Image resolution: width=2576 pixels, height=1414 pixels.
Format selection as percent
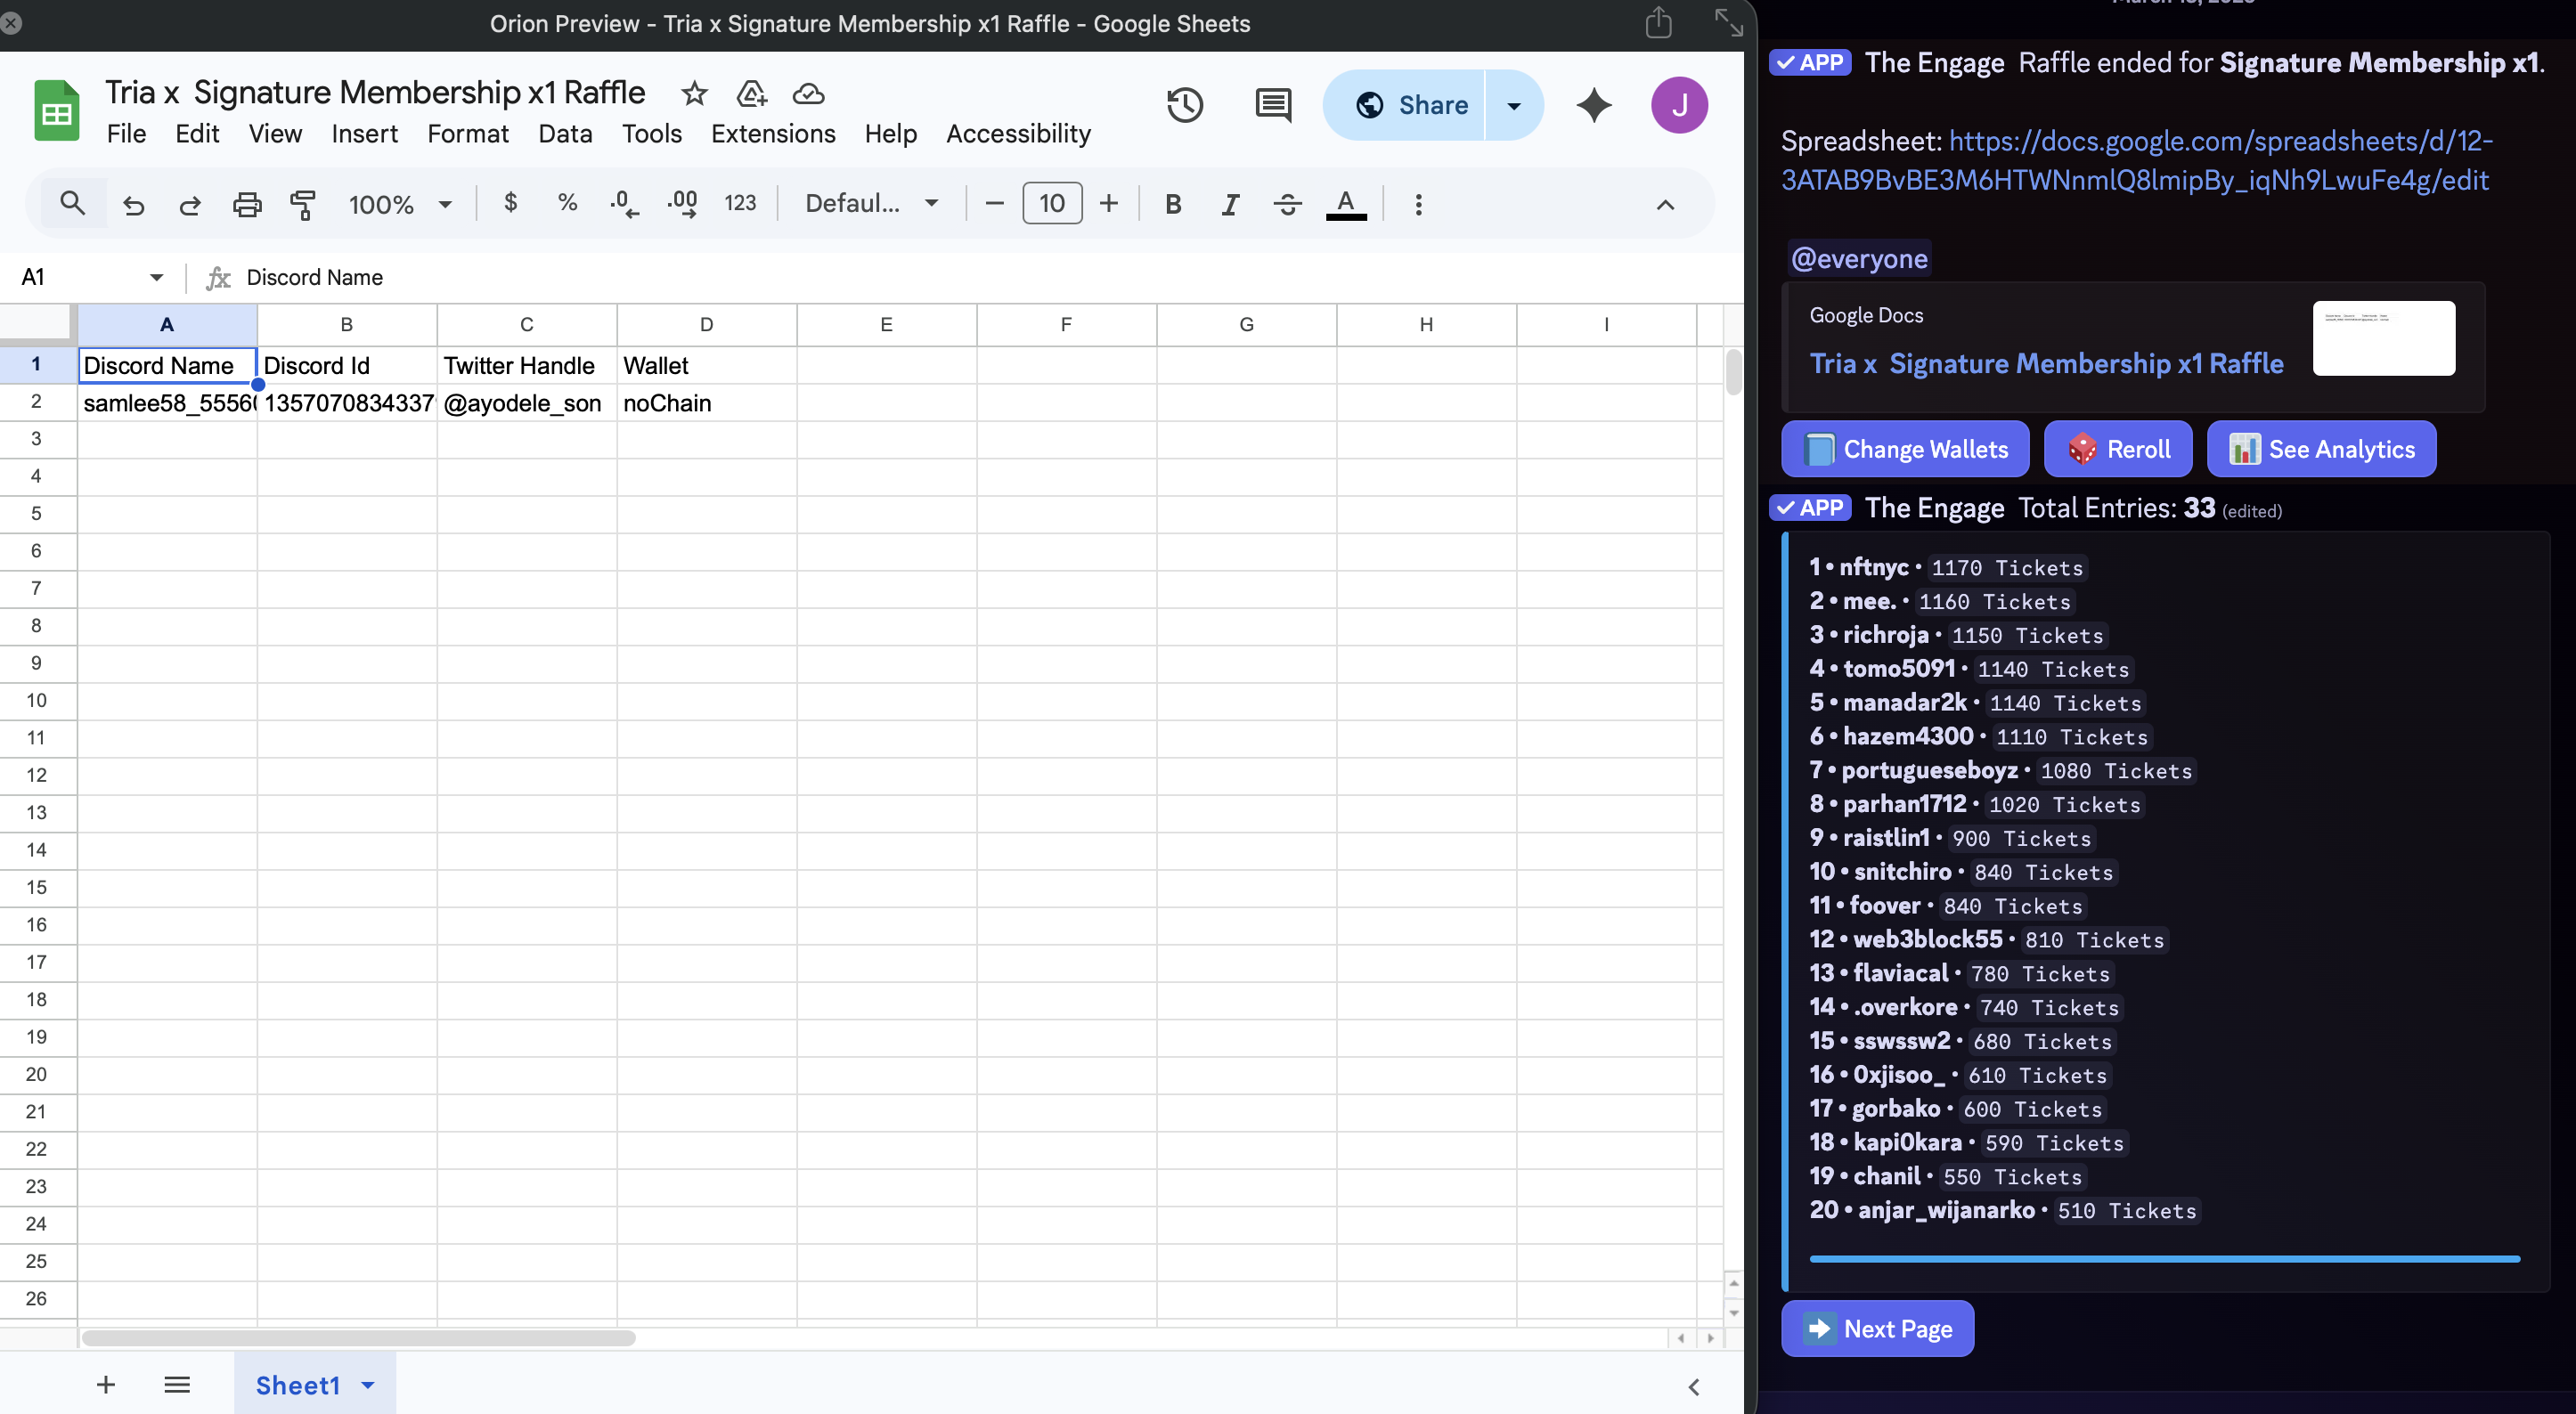pyautogui.click(x=566, y=203)
